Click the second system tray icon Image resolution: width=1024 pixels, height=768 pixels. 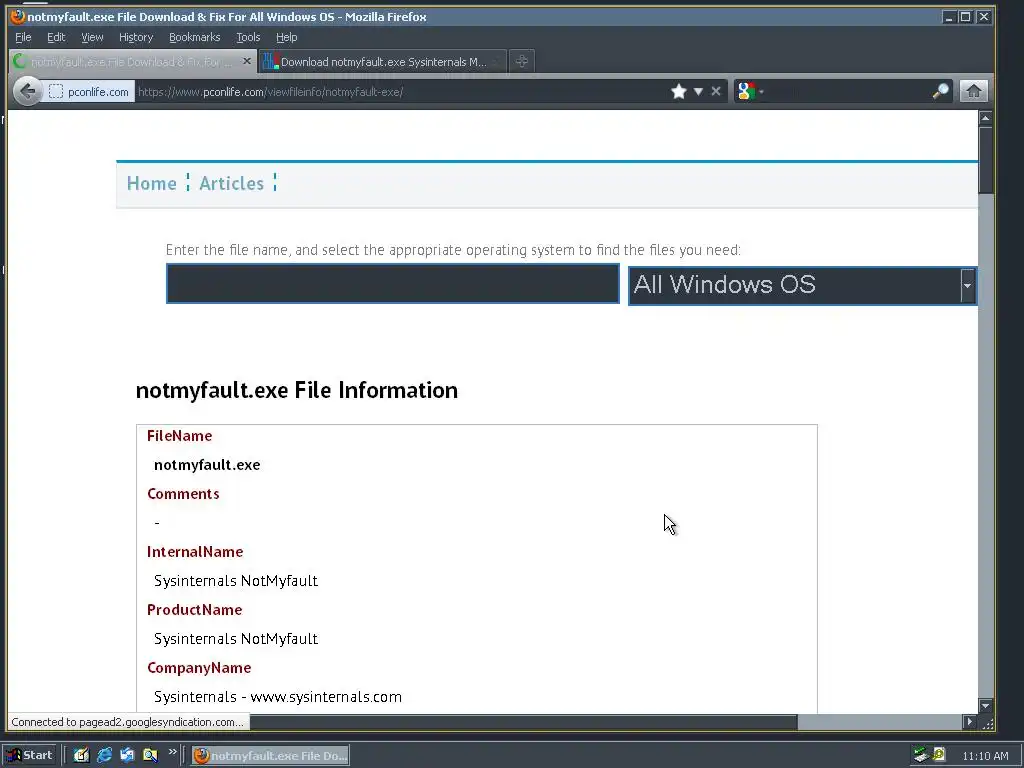[x=939, y=754]
